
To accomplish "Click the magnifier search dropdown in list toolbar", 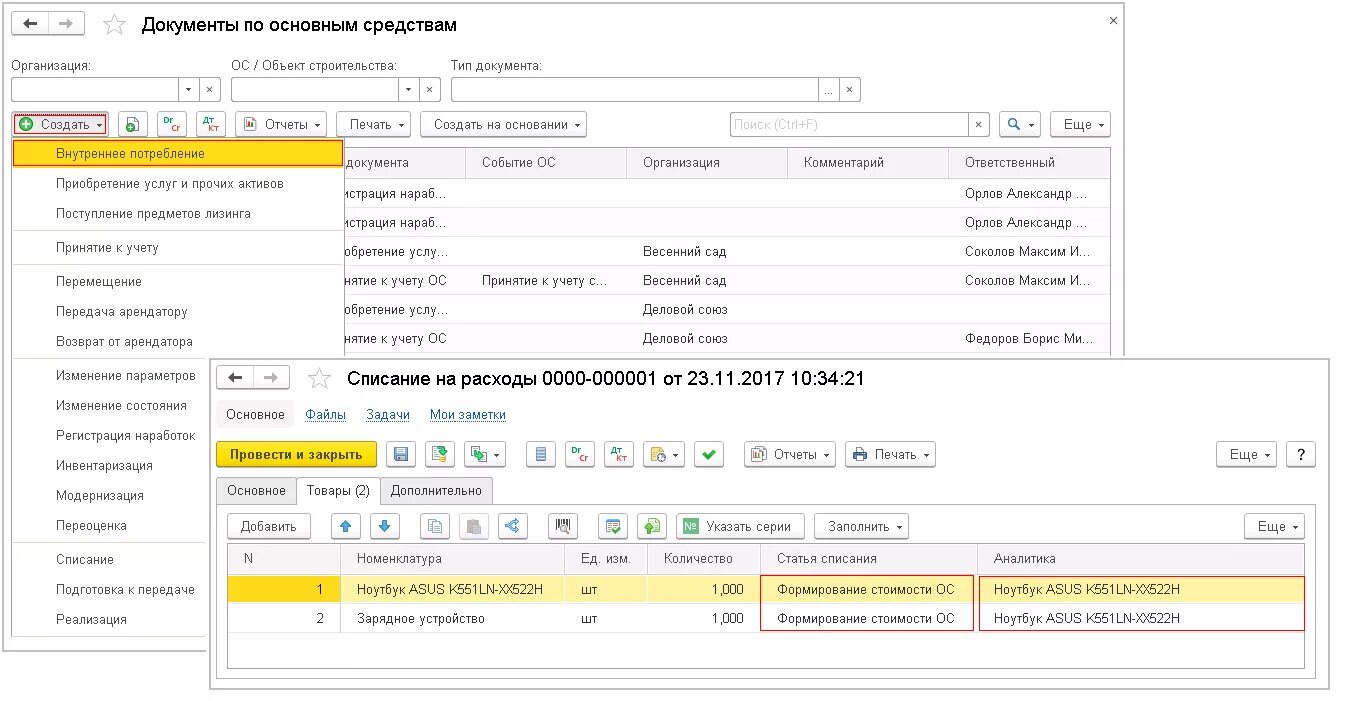I will pyautogui.click(x=1020, y=125).
